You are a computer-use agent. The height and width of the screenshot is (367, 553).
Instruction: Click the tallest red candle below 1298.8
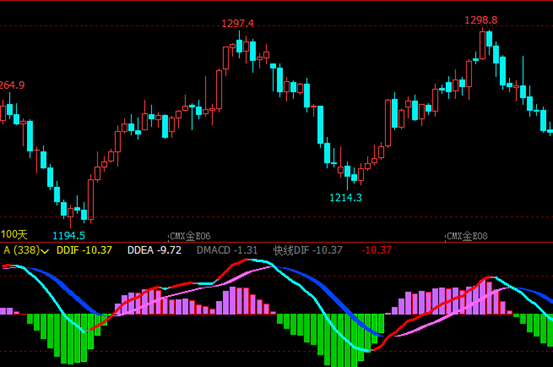click(x=482, y=44)
